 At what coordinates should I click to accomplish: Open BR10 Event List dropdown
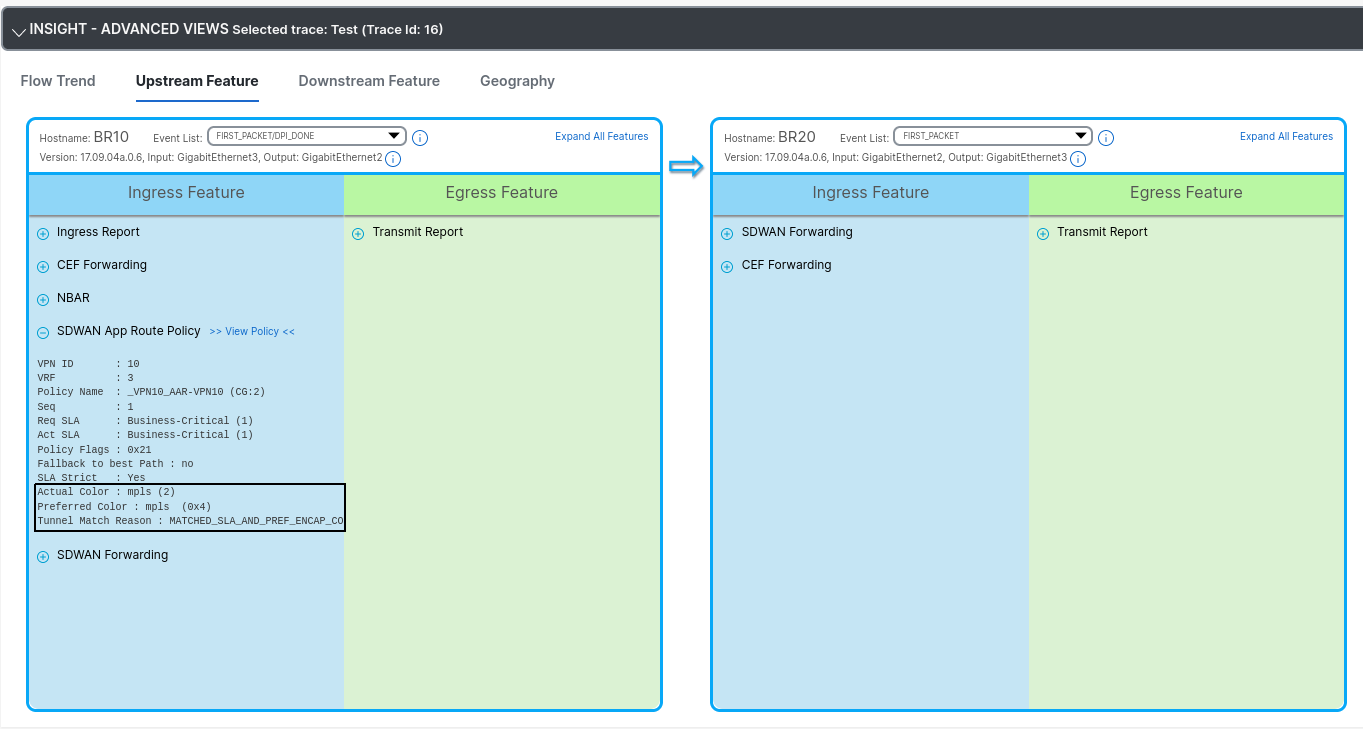point(306,136)
